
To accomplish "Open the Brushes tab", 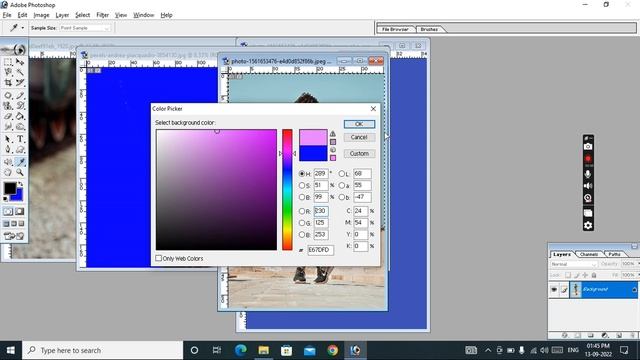I will [x=429, y=29].
